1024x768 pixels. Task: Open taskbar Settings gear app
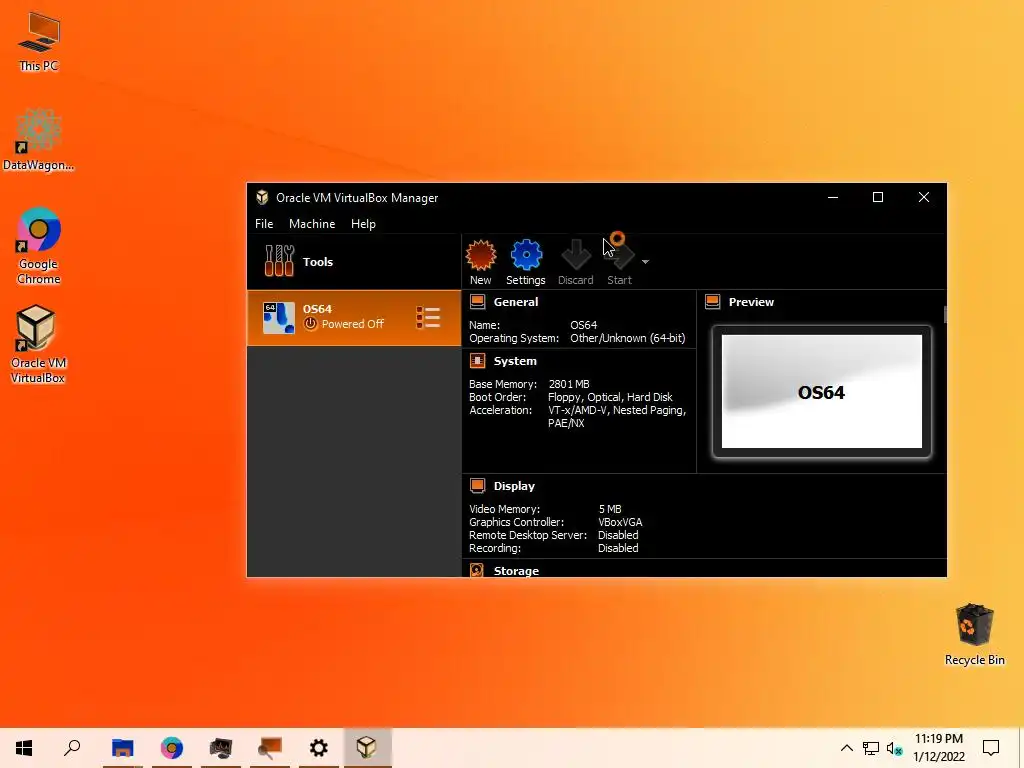(x=319, y=748)
